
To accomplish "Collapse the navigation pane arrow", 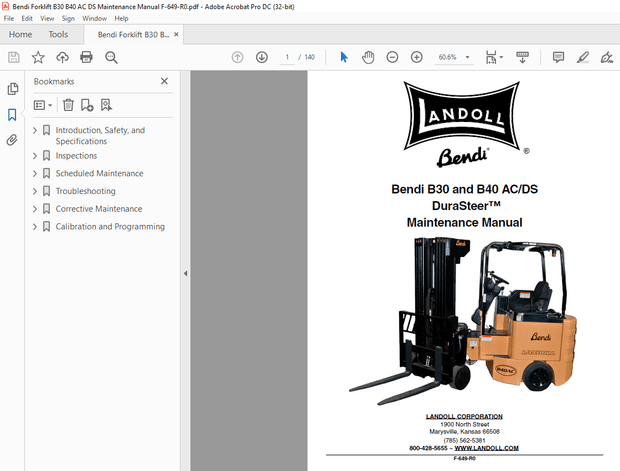I will 185,273.
